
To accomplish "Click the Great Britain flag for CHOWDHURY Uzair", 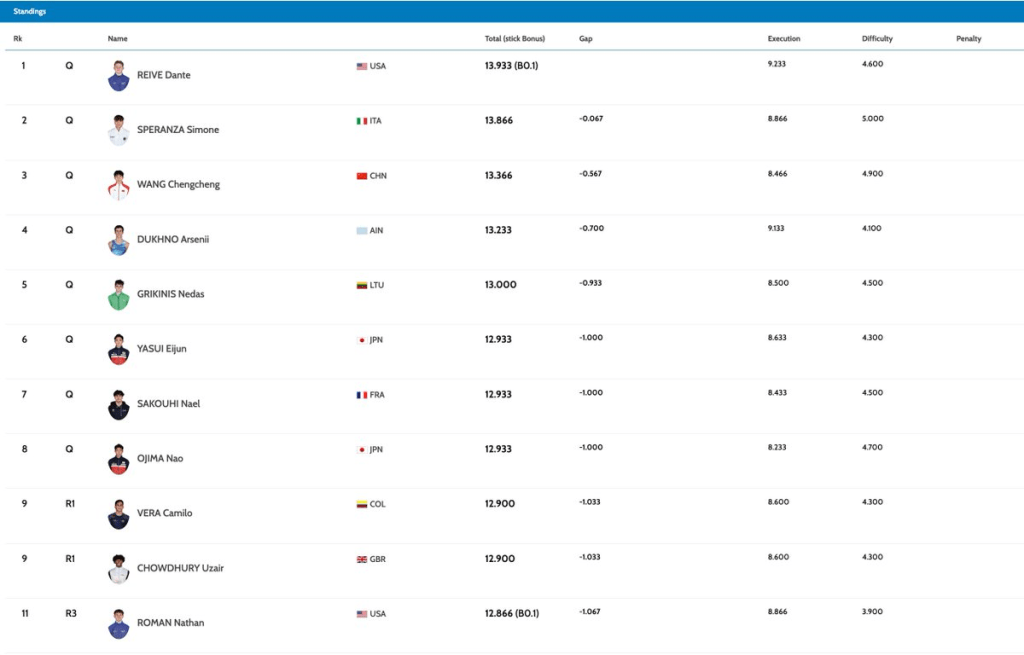I will [362, 559].
